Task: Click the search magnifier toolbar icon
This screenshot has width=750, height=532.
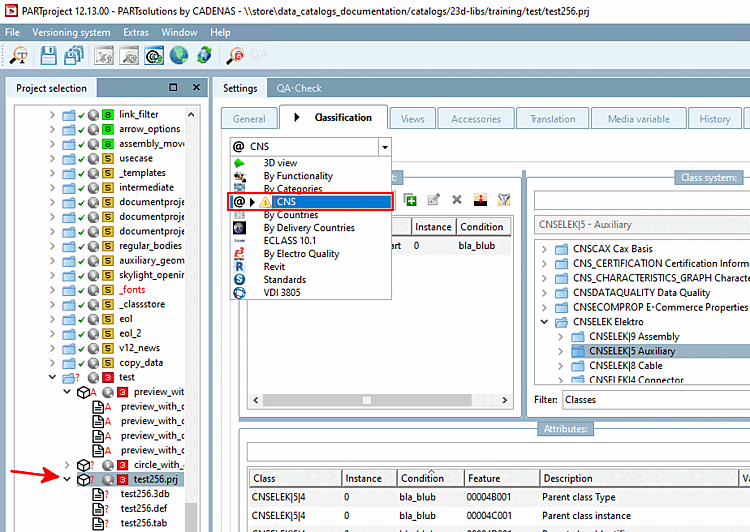Action: pos(19,55)
